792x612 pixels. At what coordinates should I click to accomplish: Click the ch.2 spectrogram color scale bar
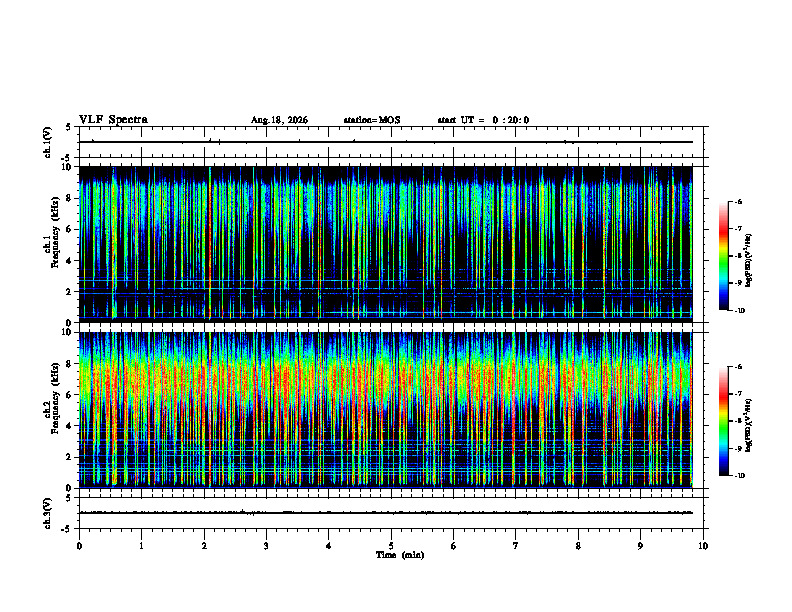(724, 421)
